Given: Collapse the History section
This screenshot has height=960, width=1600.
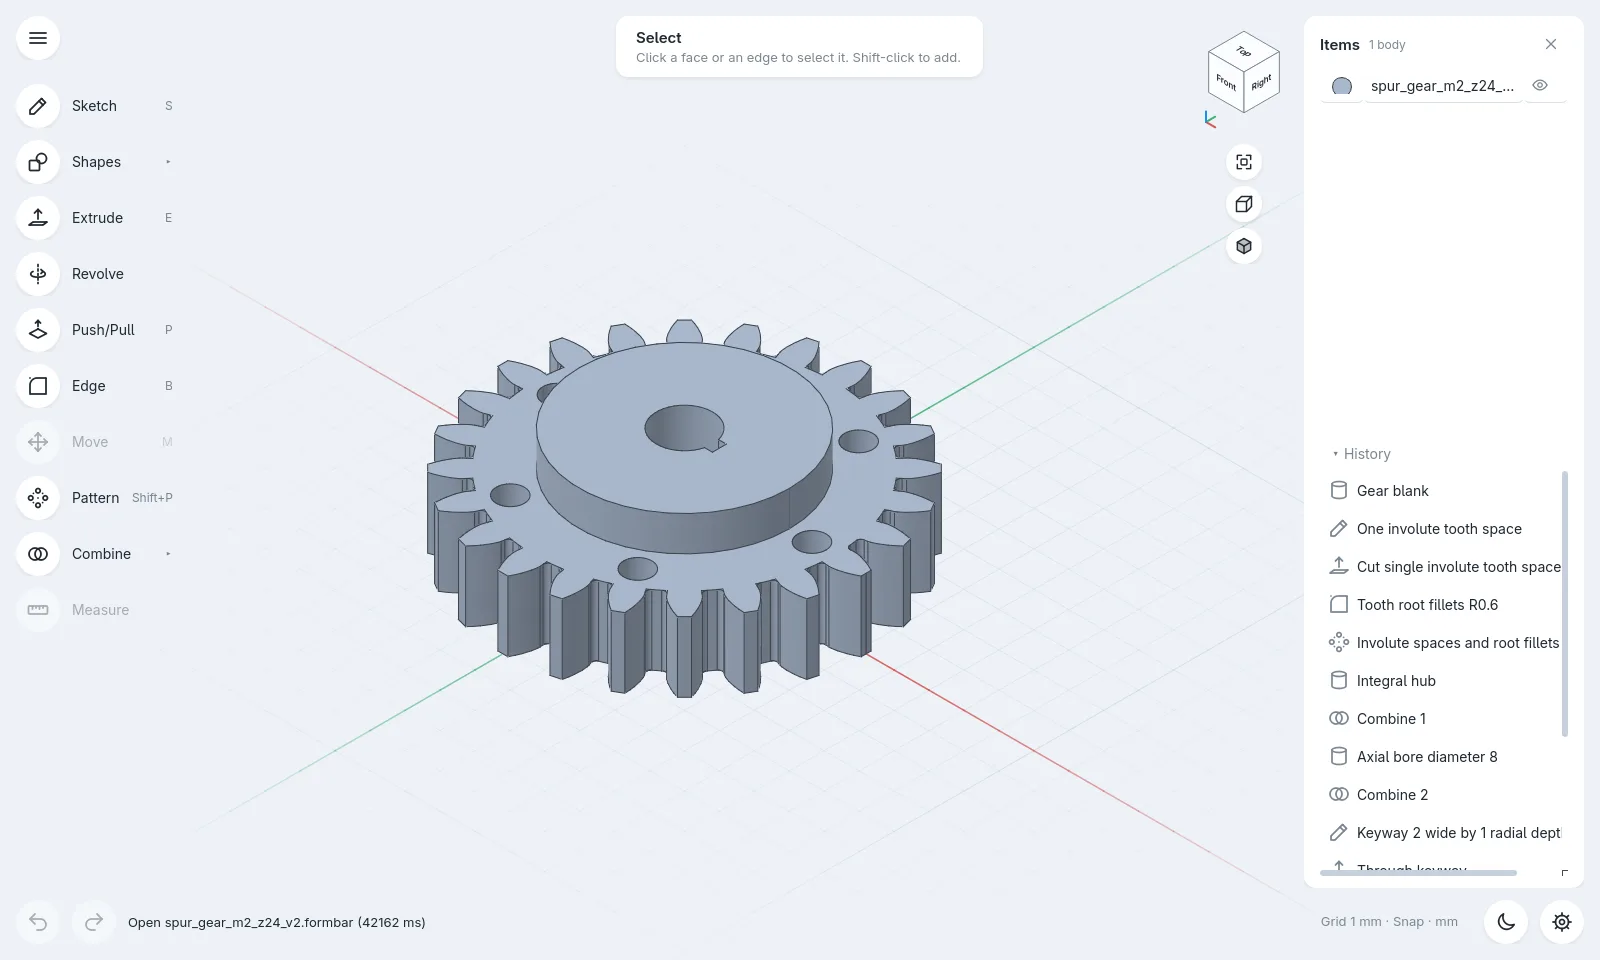Looking at the screenshot, I should tap(1361, 454).
